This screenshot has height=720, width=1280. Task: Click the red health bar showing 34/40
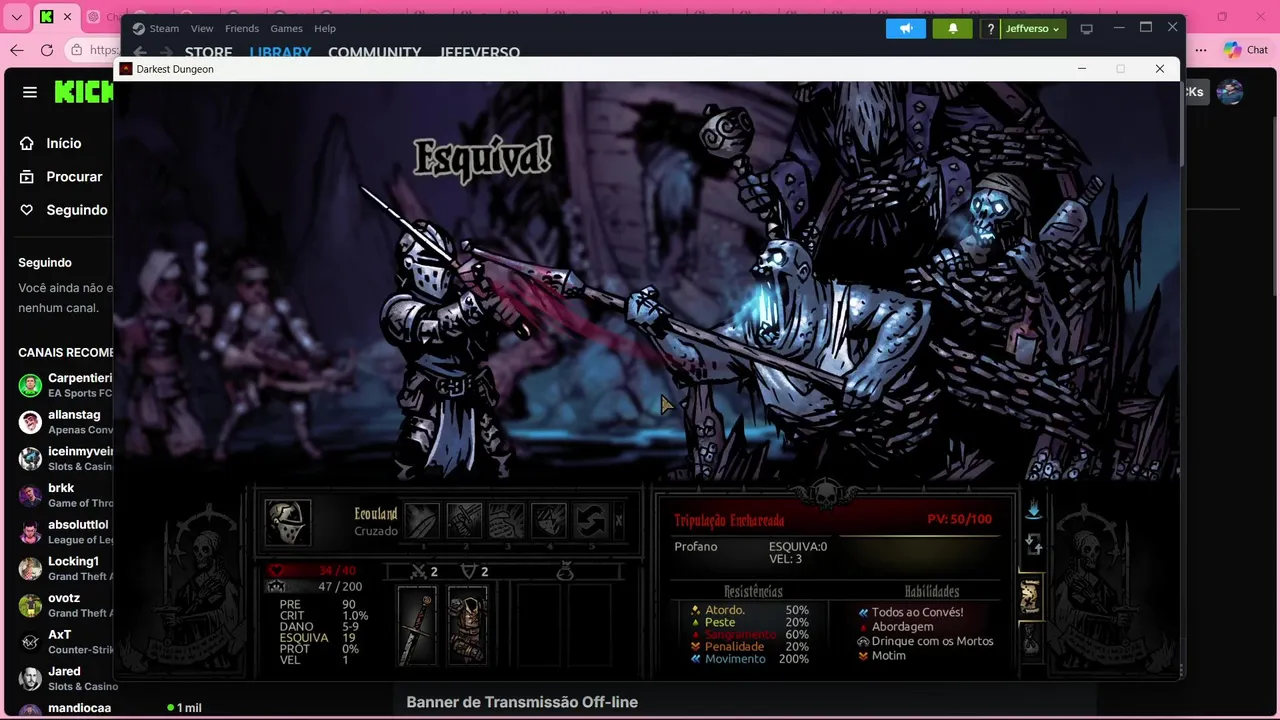point(312,571)
